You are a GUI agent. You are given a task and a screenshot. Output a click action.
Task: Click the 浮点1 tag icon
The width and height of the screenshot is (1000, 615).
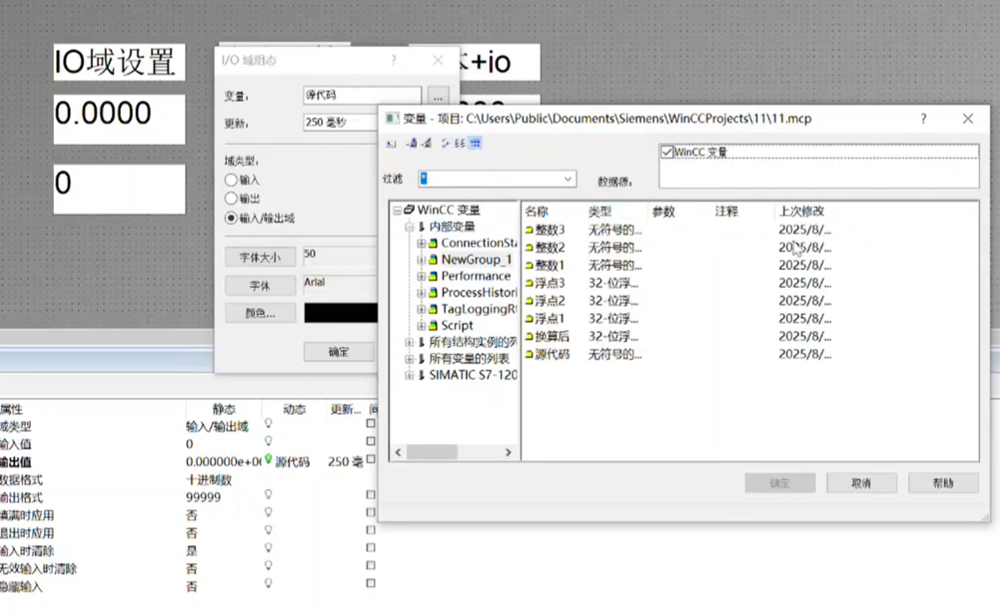point(530,319)
